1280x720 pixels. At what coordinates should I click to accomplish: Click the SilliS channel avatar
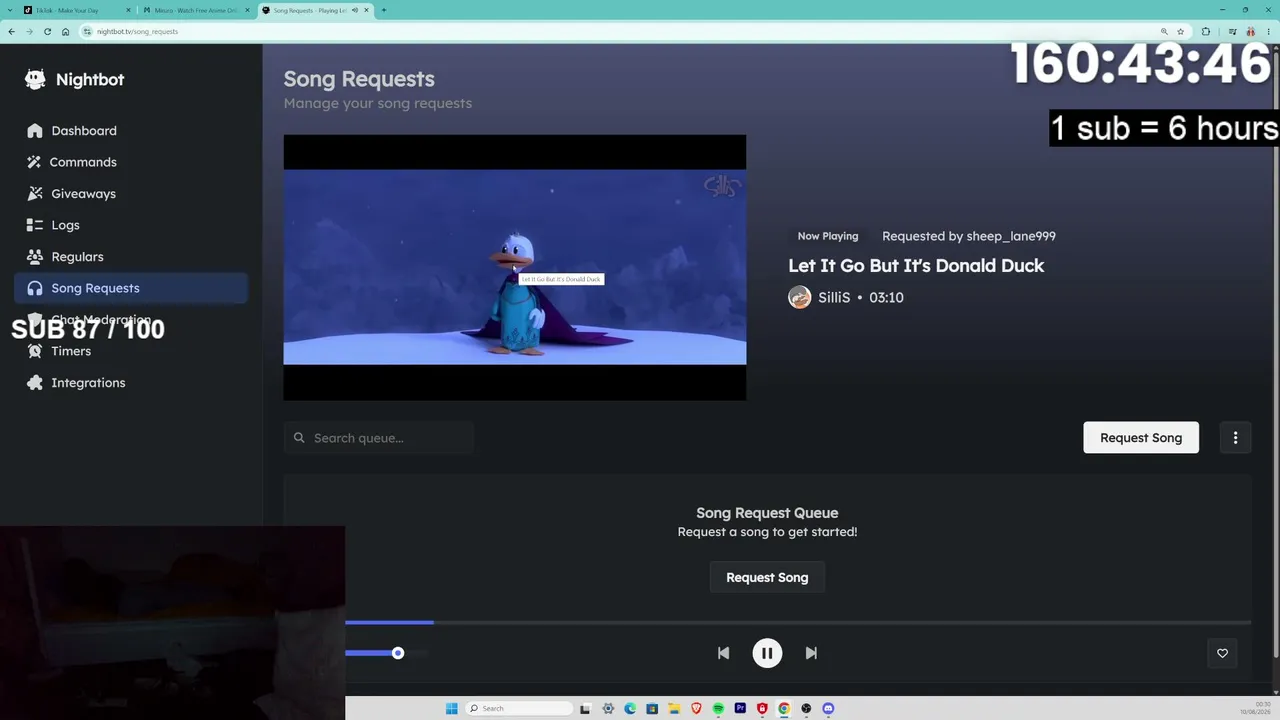[x=799, y=297]
